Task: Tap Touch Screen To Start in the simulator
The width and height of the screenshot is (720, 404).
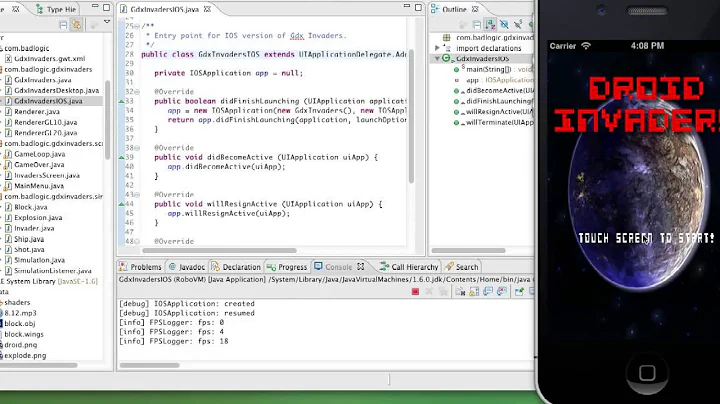Action: pyautogui.click(x=646, y=238)
